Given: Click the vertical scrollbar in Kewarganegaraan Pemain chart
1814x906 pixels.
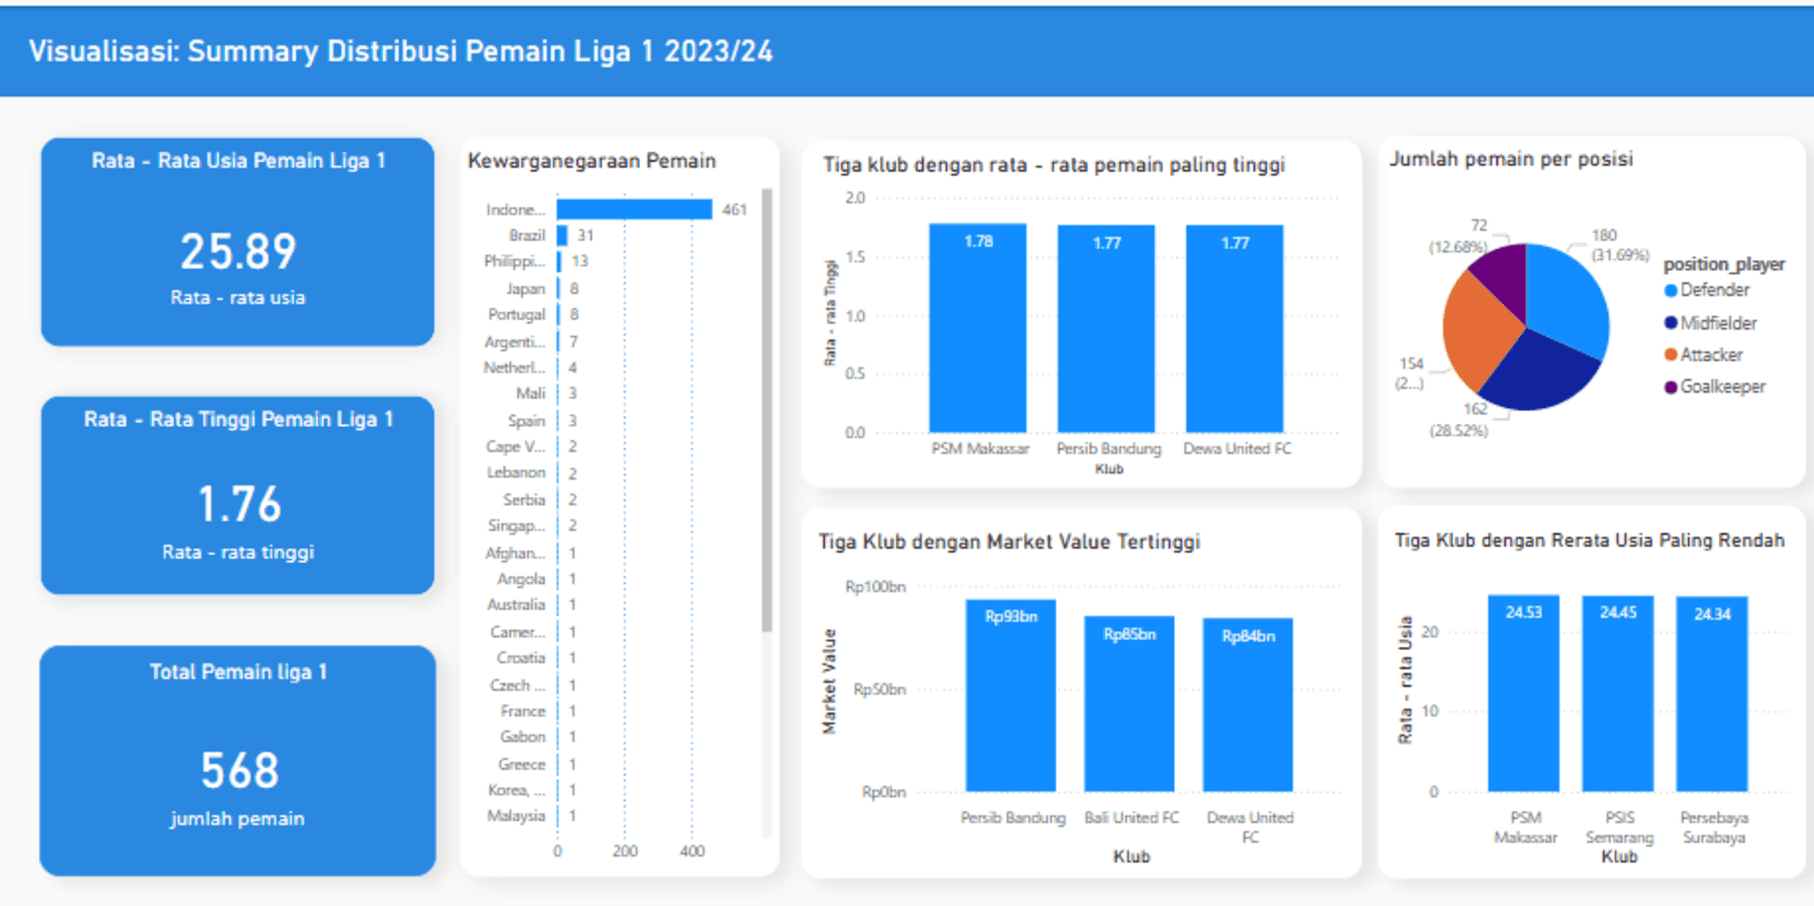Looking at the screenshot, I should [x=767, y=410].
